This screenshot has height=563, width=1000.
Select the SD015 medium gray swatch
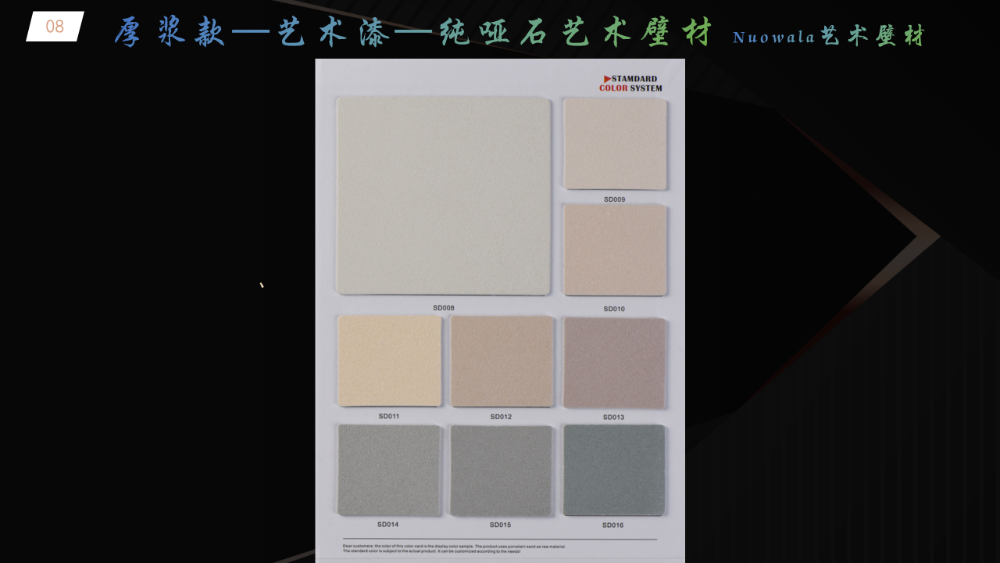(x=501, y=471)
